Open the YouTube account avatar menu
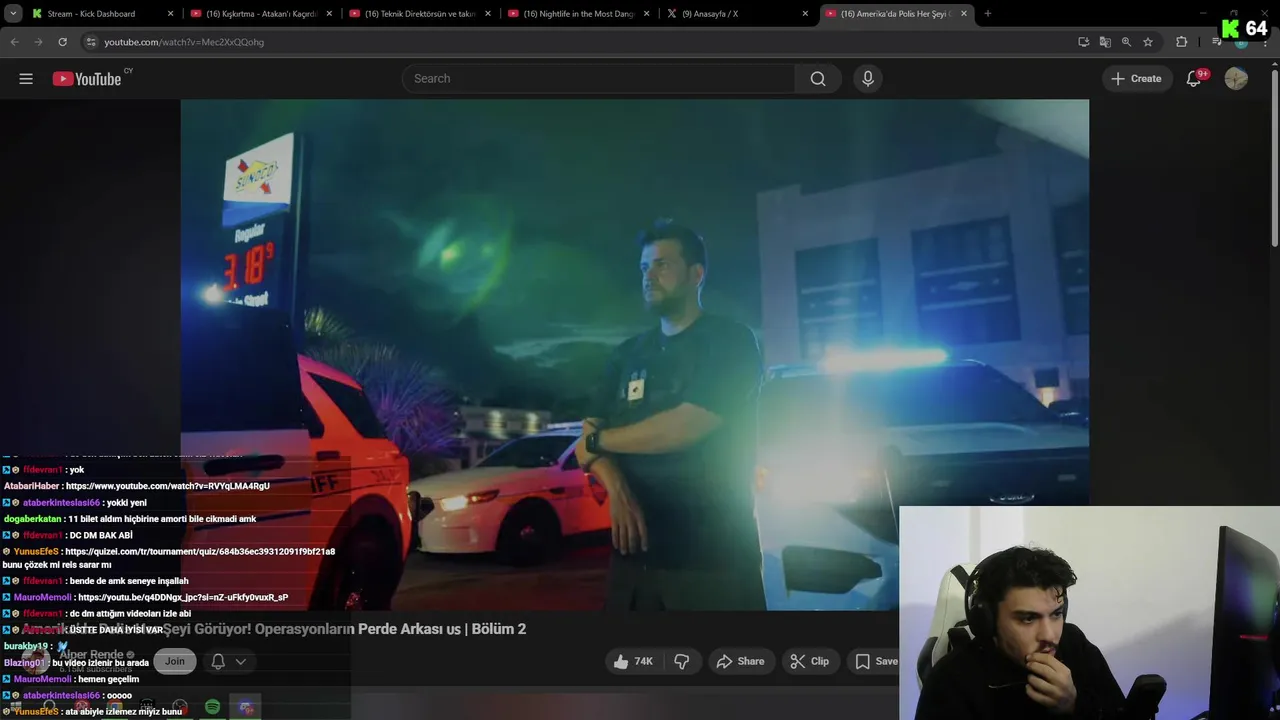 pyautogui.click(x=1236, y=79)
